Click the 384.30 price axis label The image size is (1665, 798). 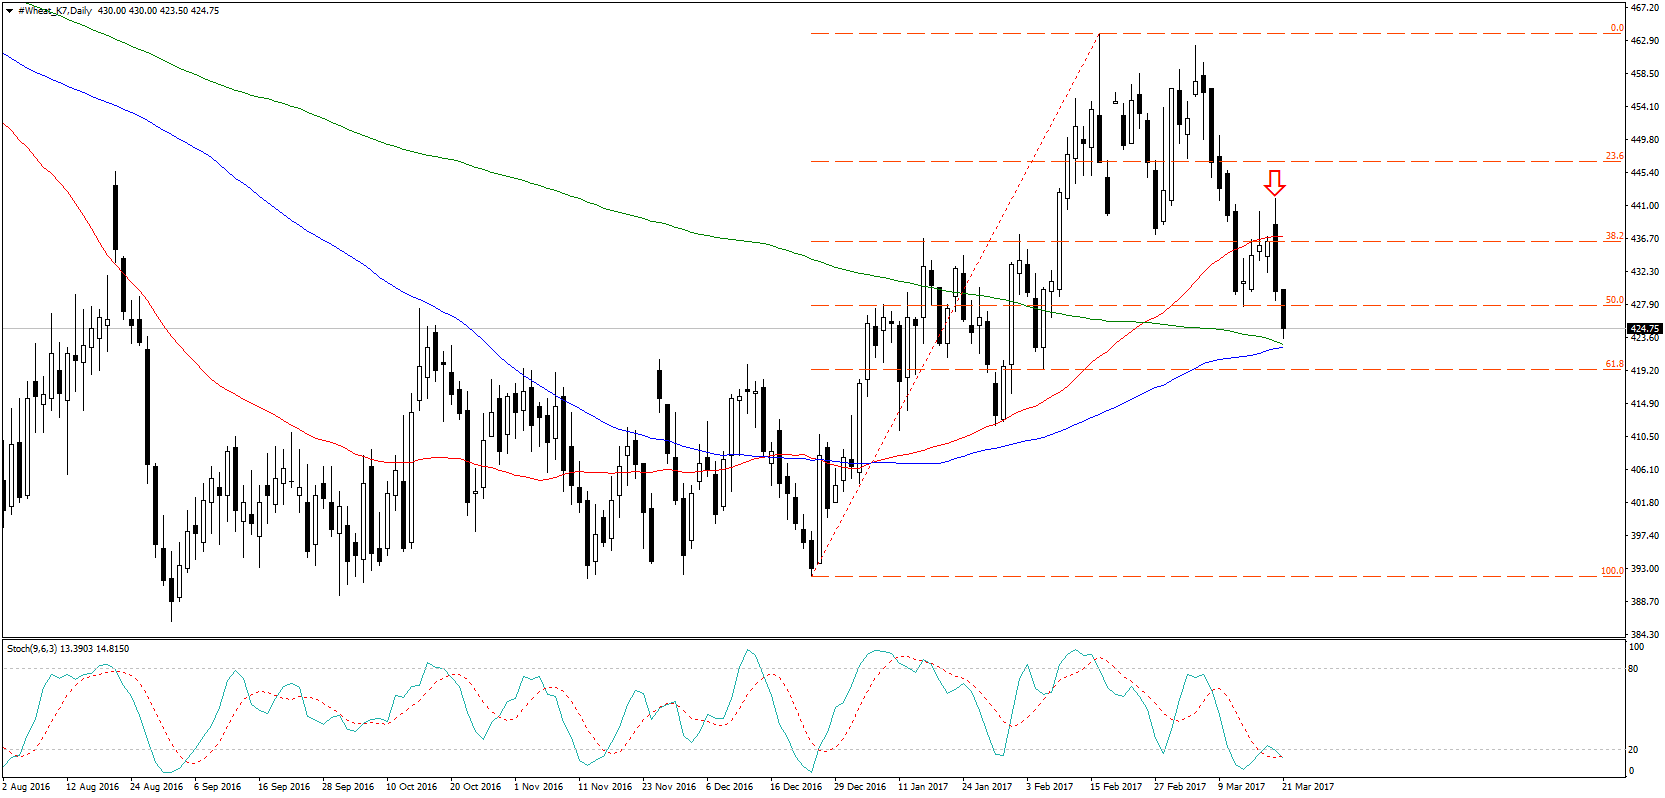(1645, 635)
